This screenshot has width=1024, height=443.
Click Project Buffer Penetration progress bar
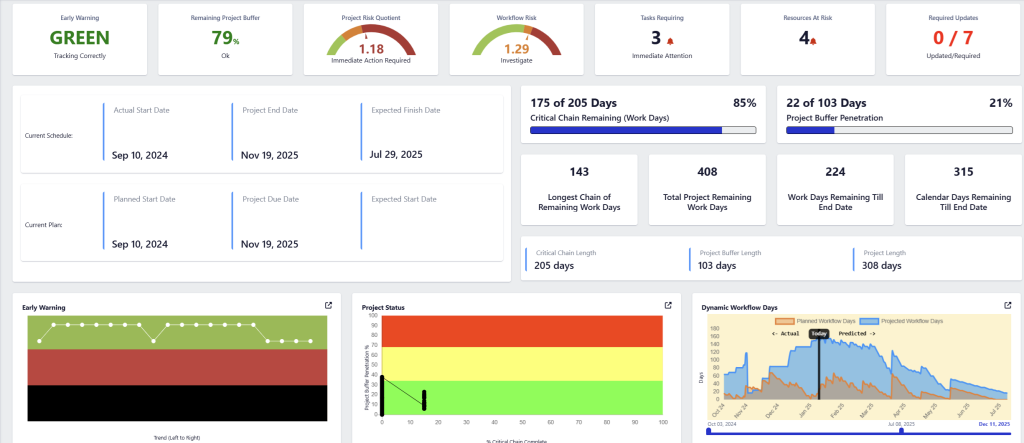pos(896,130)
